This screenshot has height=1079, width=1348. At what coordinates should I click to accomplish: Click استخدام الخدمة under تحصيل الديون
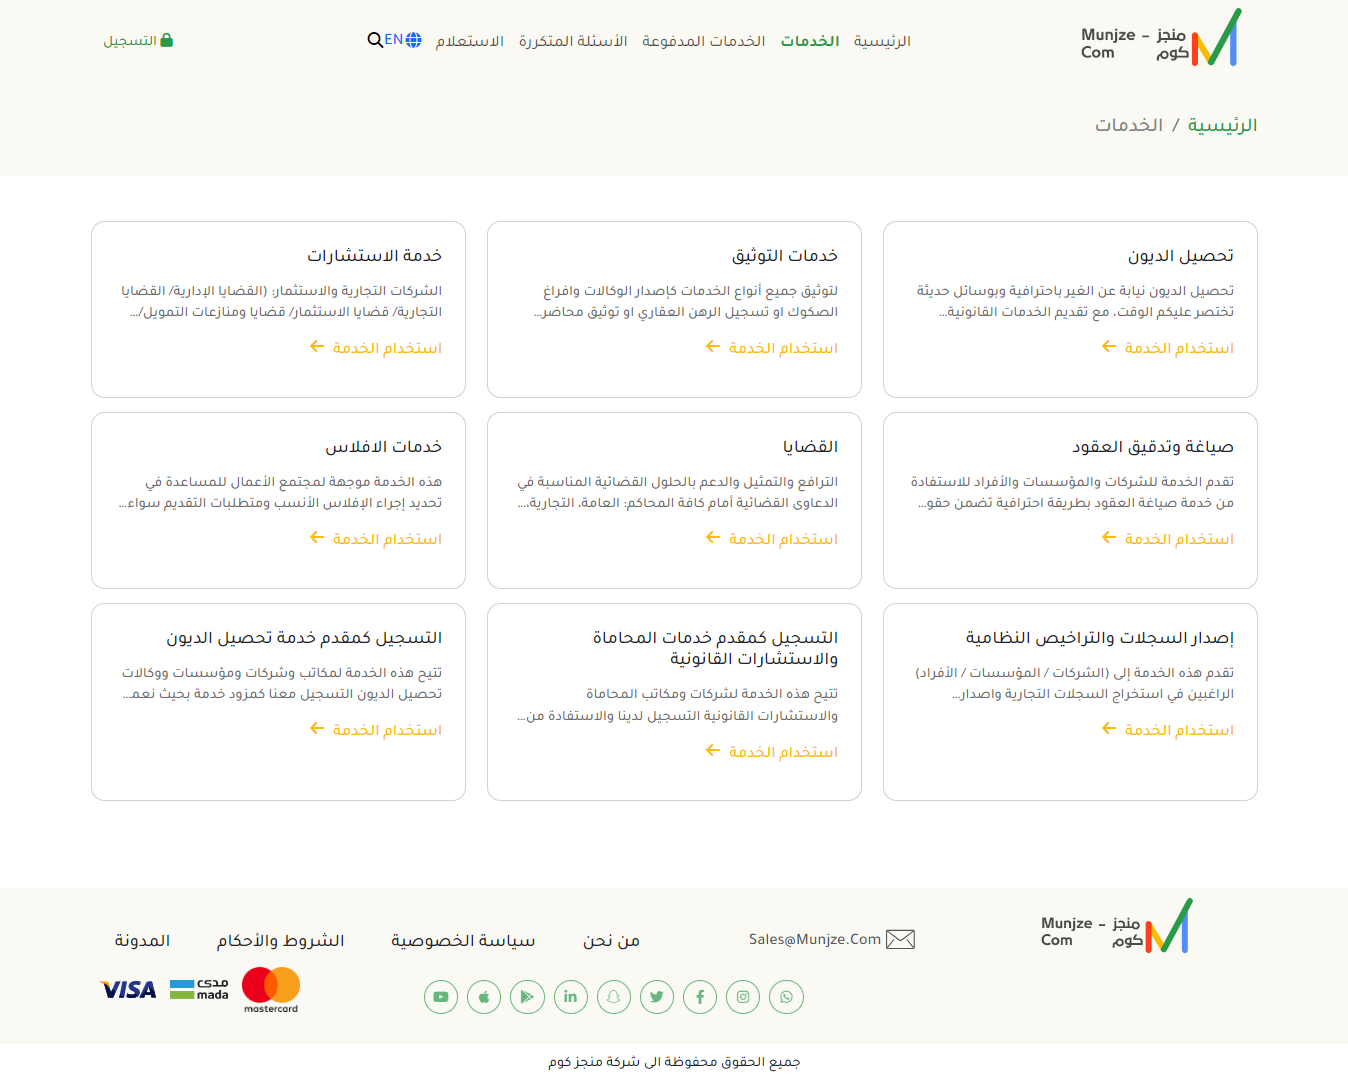click(x=1168, y=348)
